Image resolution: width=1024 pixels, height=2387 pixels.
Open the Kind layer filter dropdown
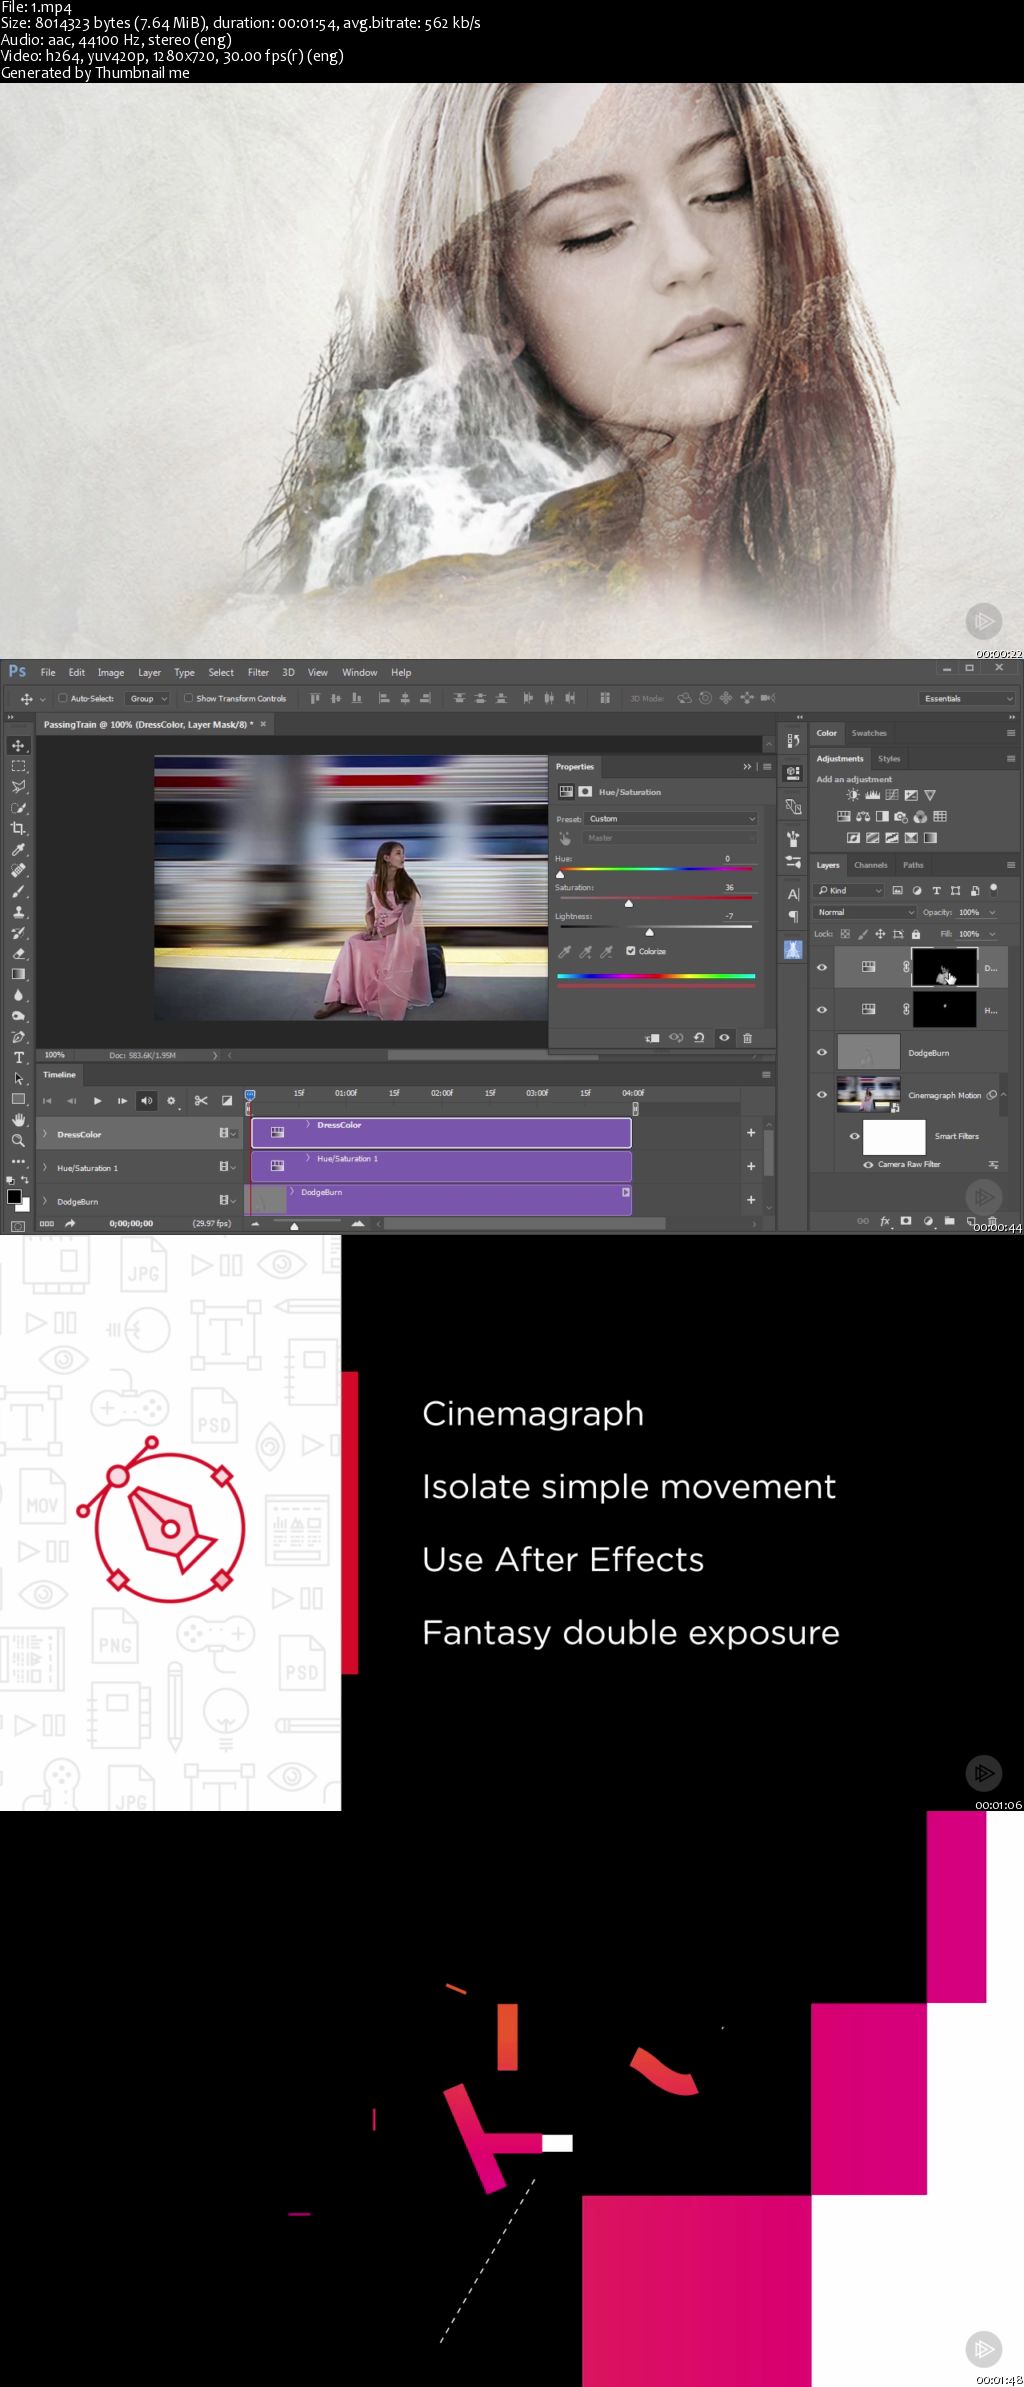coord(850,890)
